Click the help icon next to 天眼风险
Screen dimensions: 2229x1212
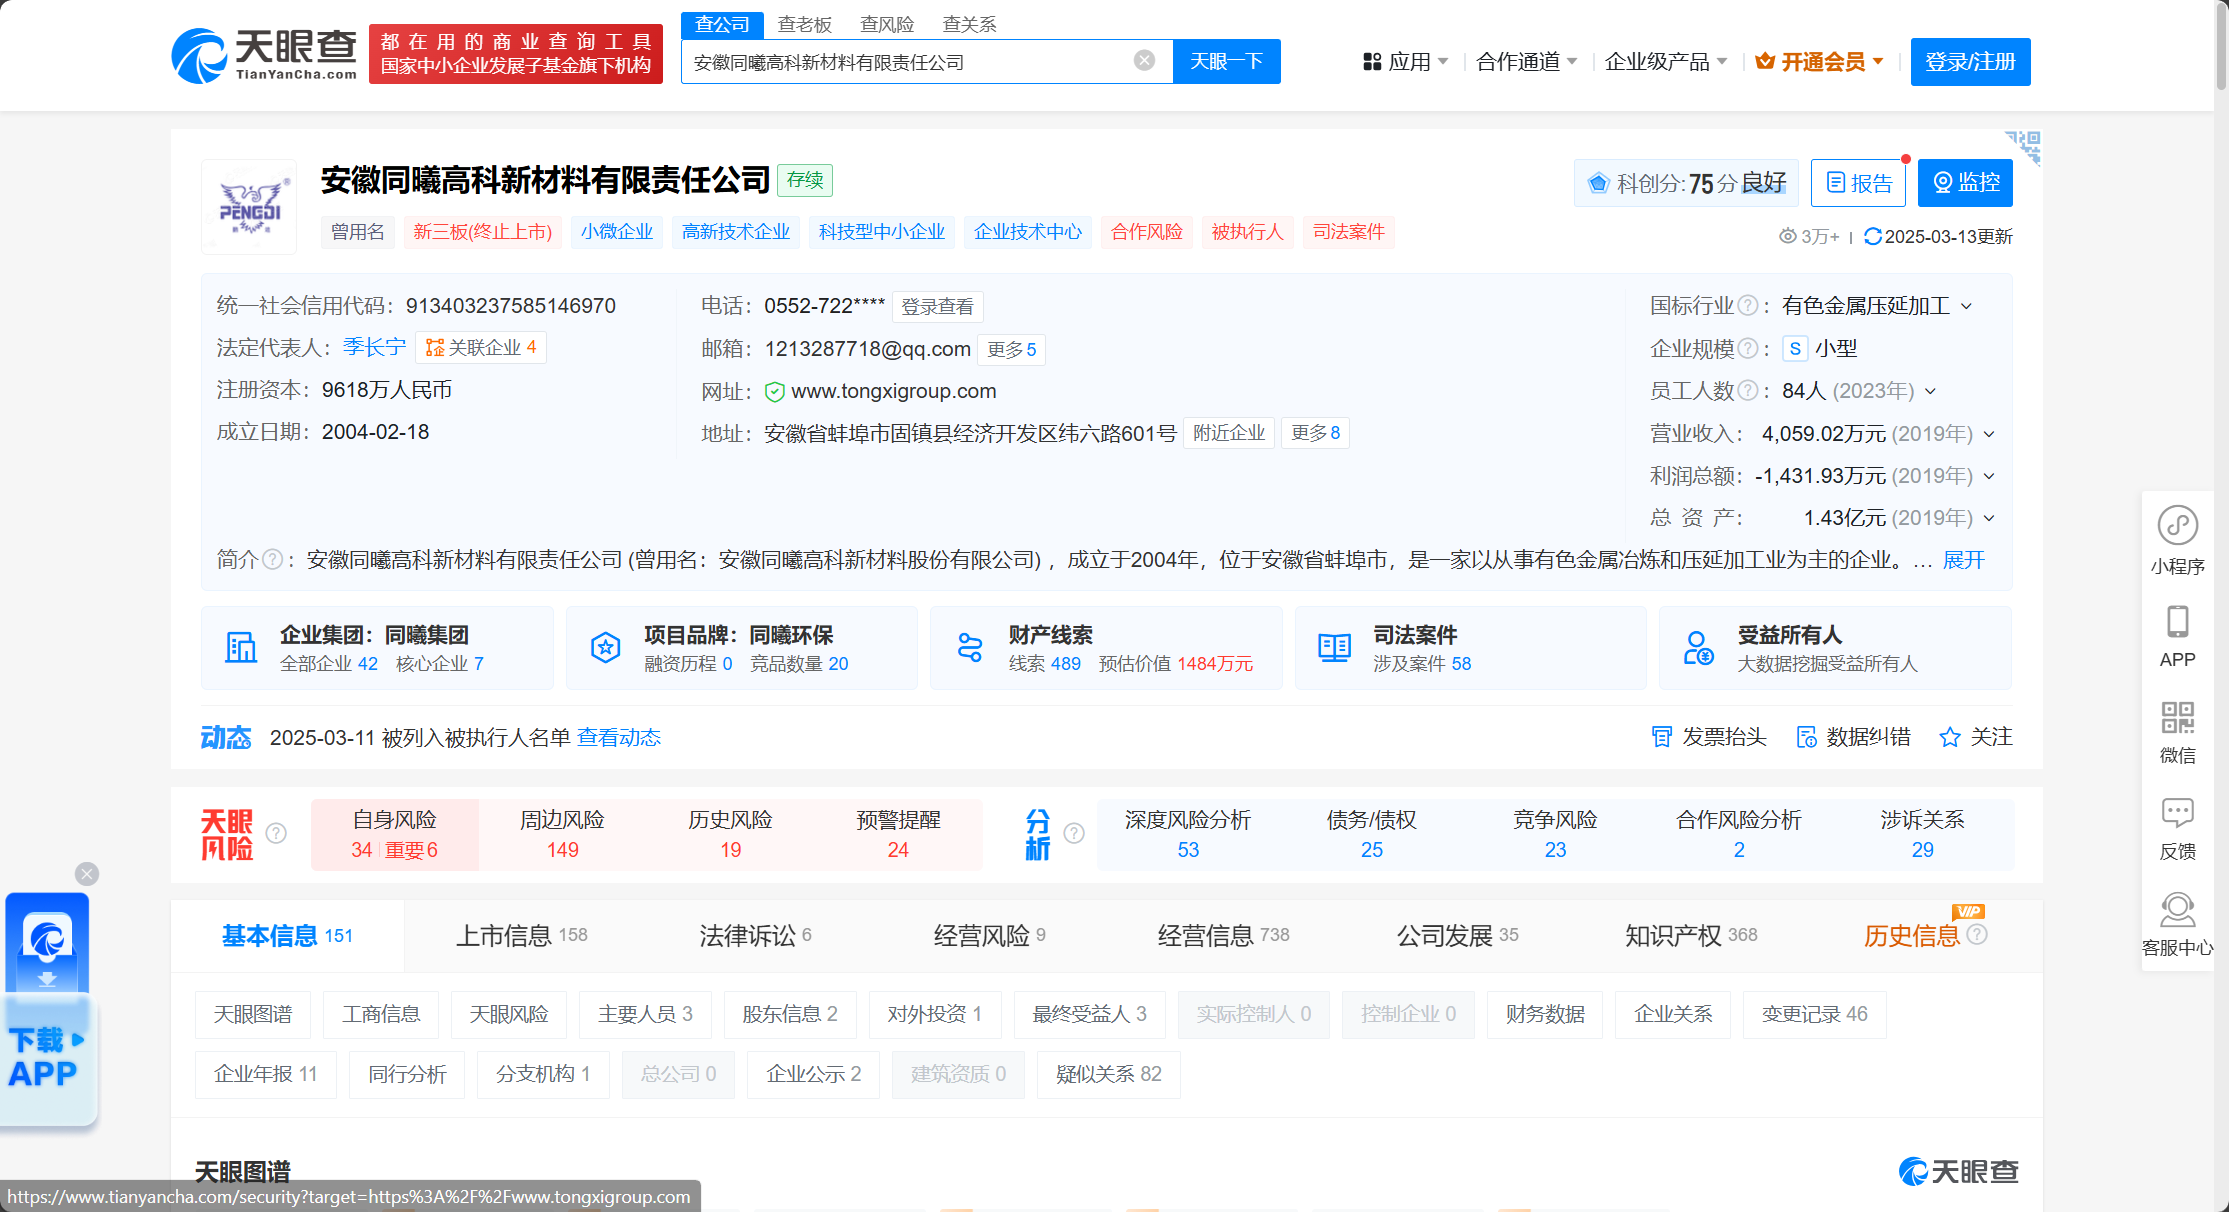276,833
